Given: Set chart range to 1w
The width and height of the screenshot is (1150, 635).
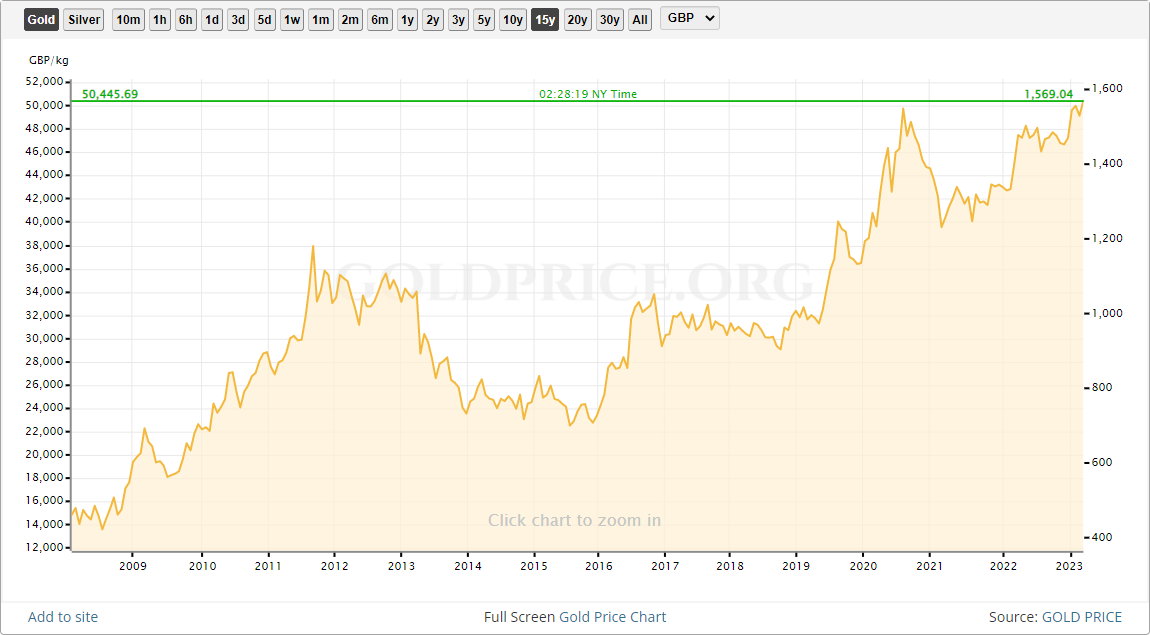Looking at the screenshot, I should [292, 20].
